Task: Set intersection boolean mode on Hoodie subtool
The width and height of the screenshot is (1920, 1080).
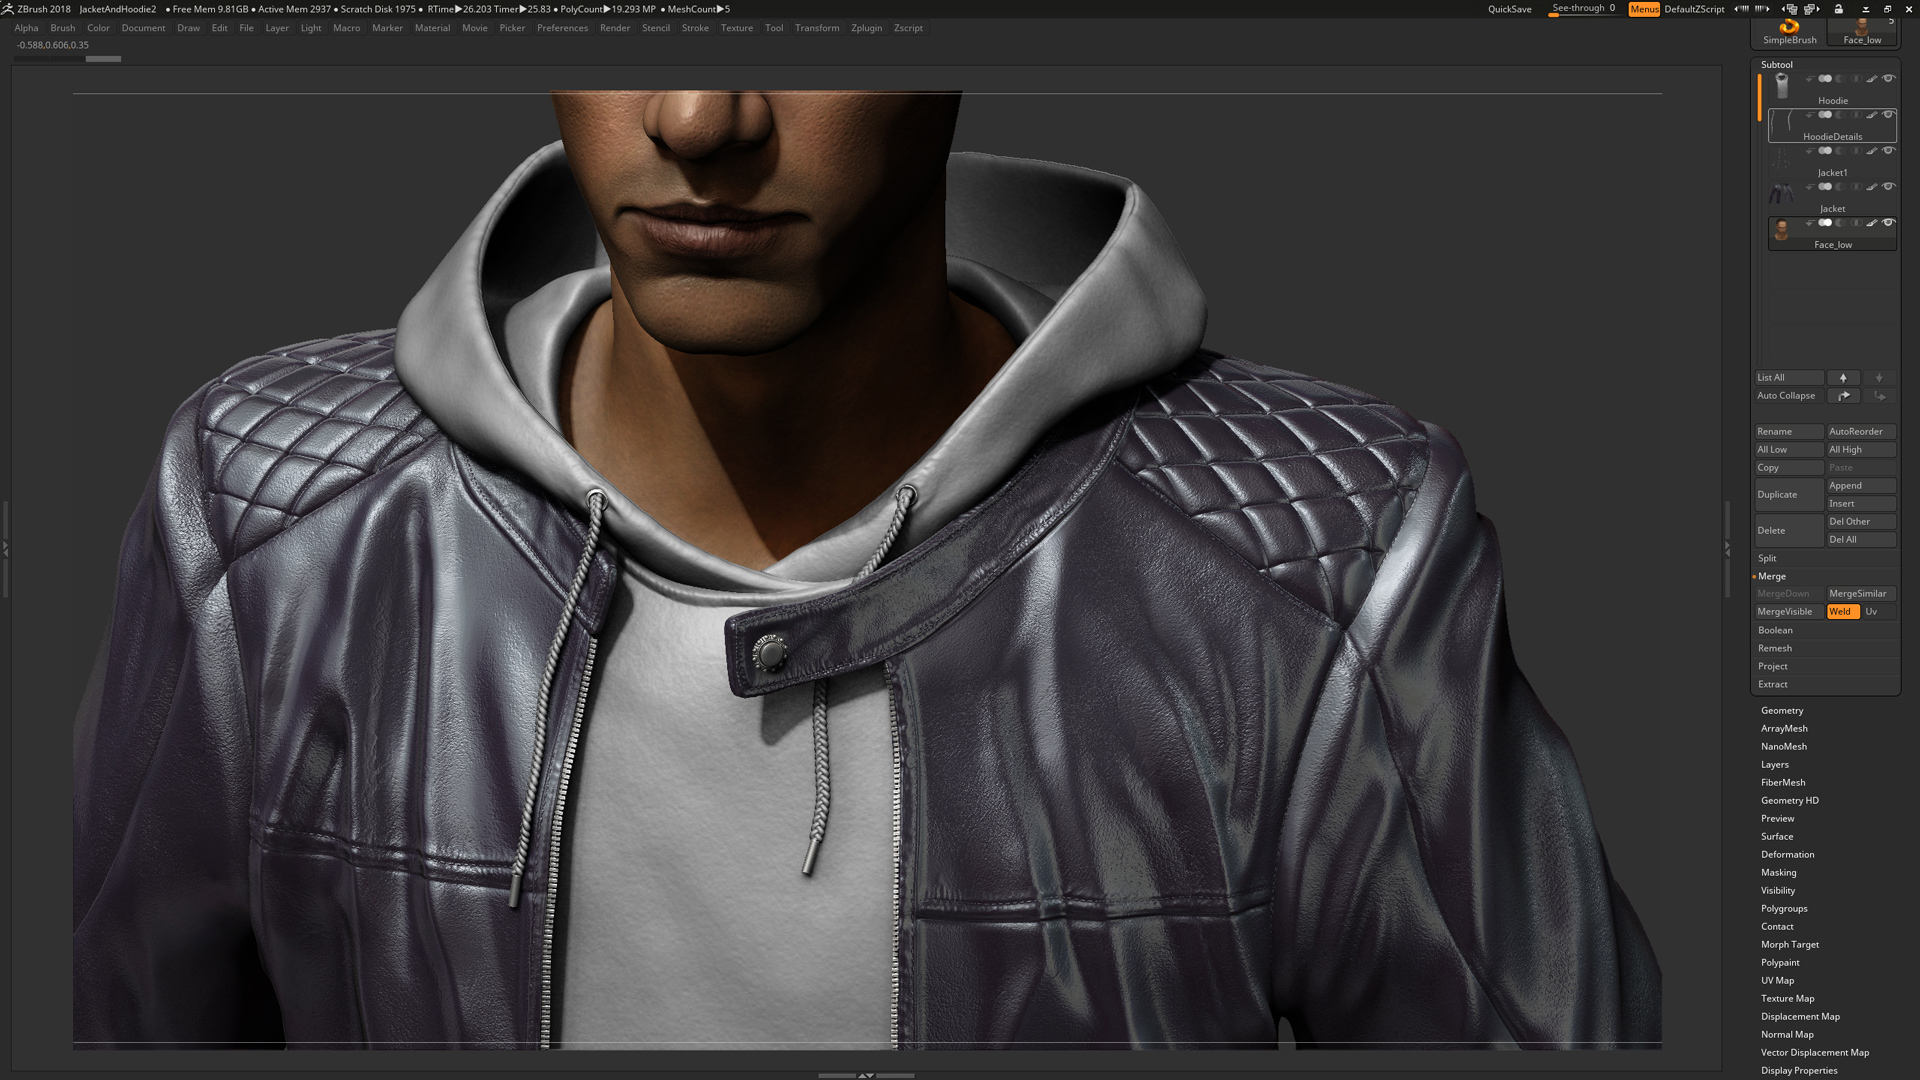Action: tap(1856, 79)
